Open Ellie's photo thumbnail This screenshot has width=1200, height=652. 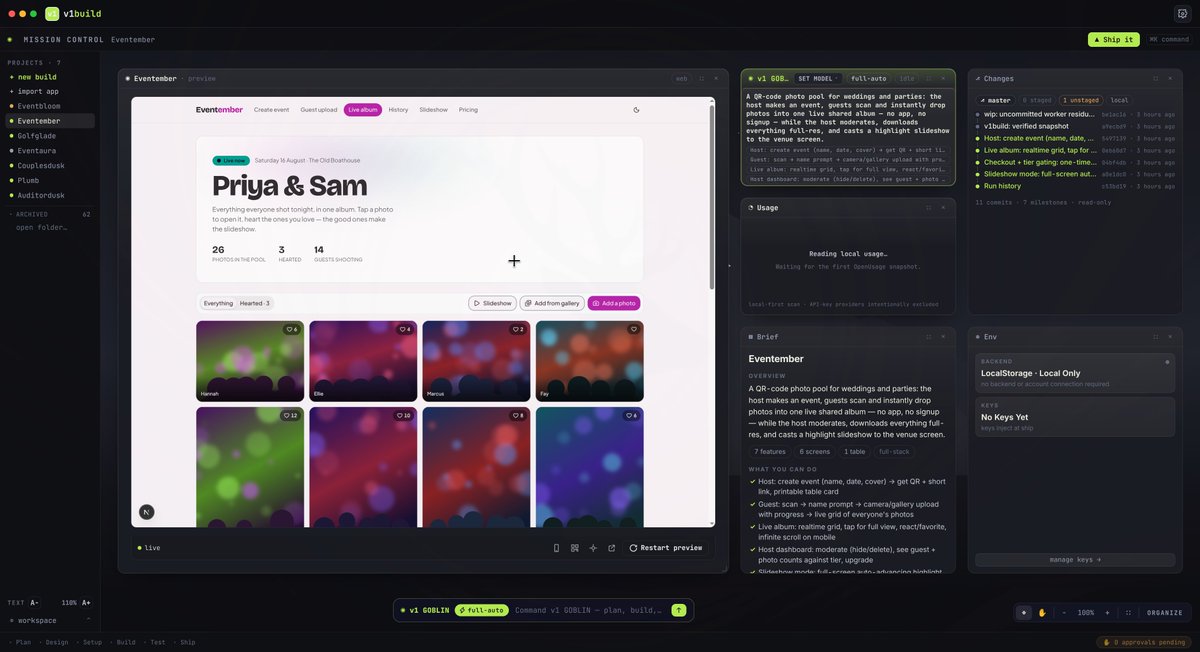[x=363, y=361]
